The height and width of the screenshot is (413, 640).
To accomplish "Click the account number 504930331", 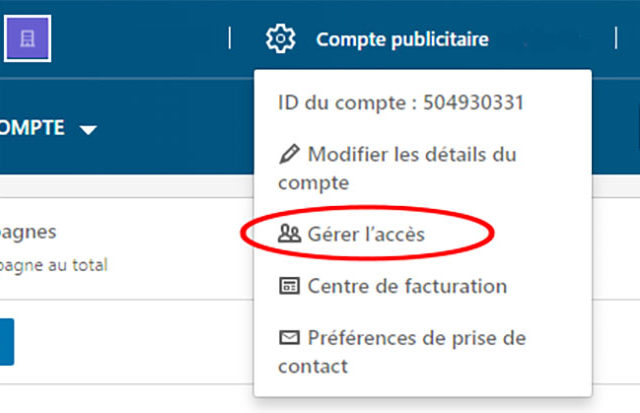I will tap(473, 102).
